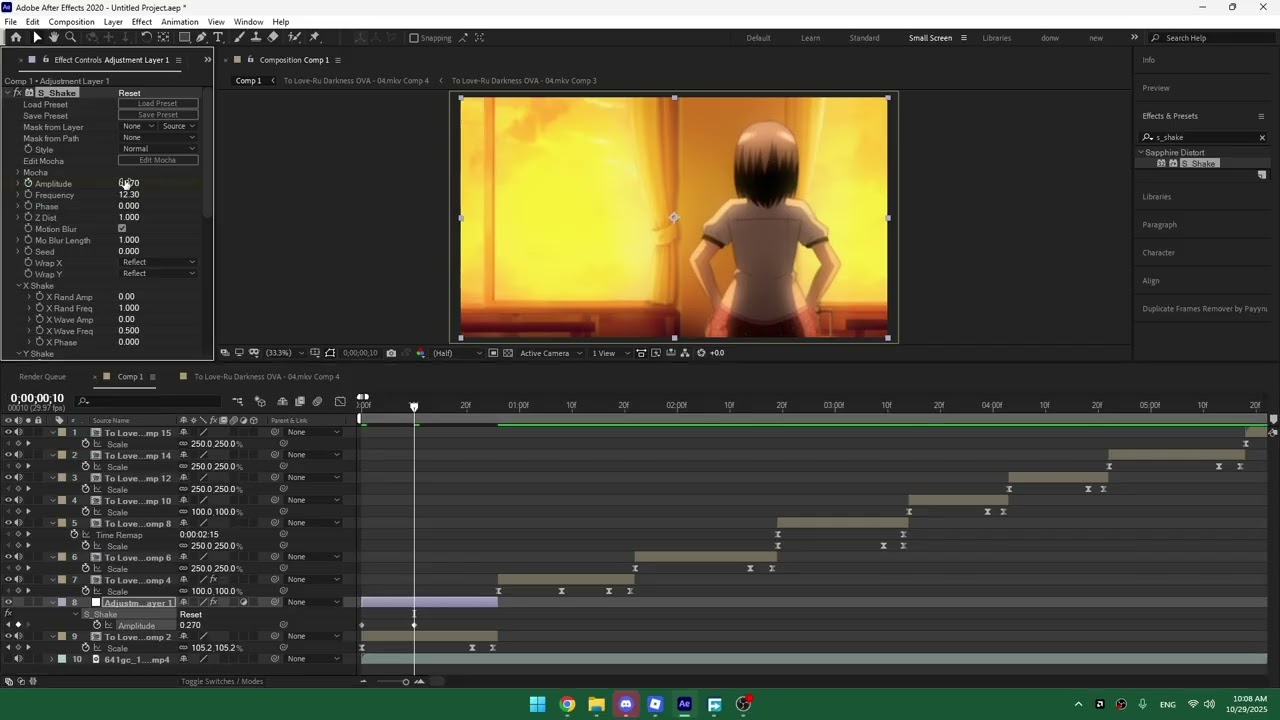Open the Wrap X Reflect dropdown
The image size is (1280, 720).
(159, 262)
